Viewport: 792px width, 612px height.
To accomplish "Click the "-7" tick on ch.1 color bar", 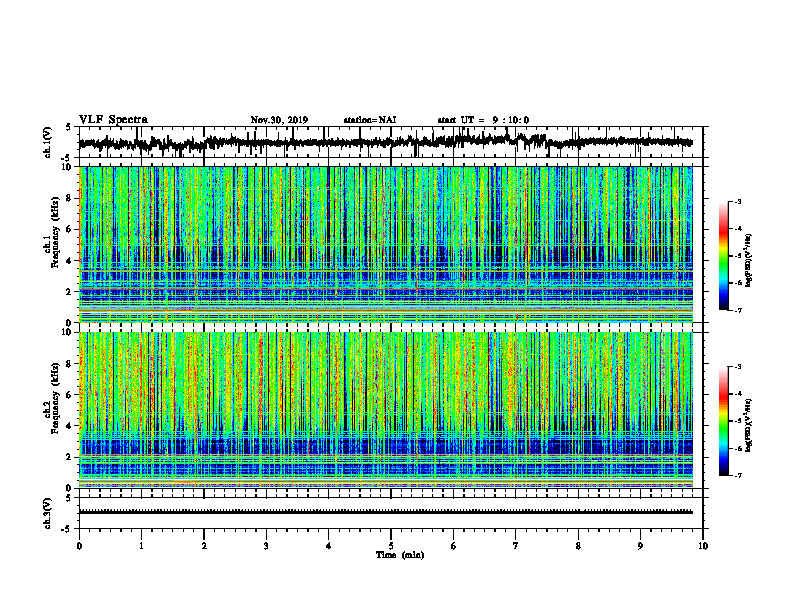I will coord(738,310).
